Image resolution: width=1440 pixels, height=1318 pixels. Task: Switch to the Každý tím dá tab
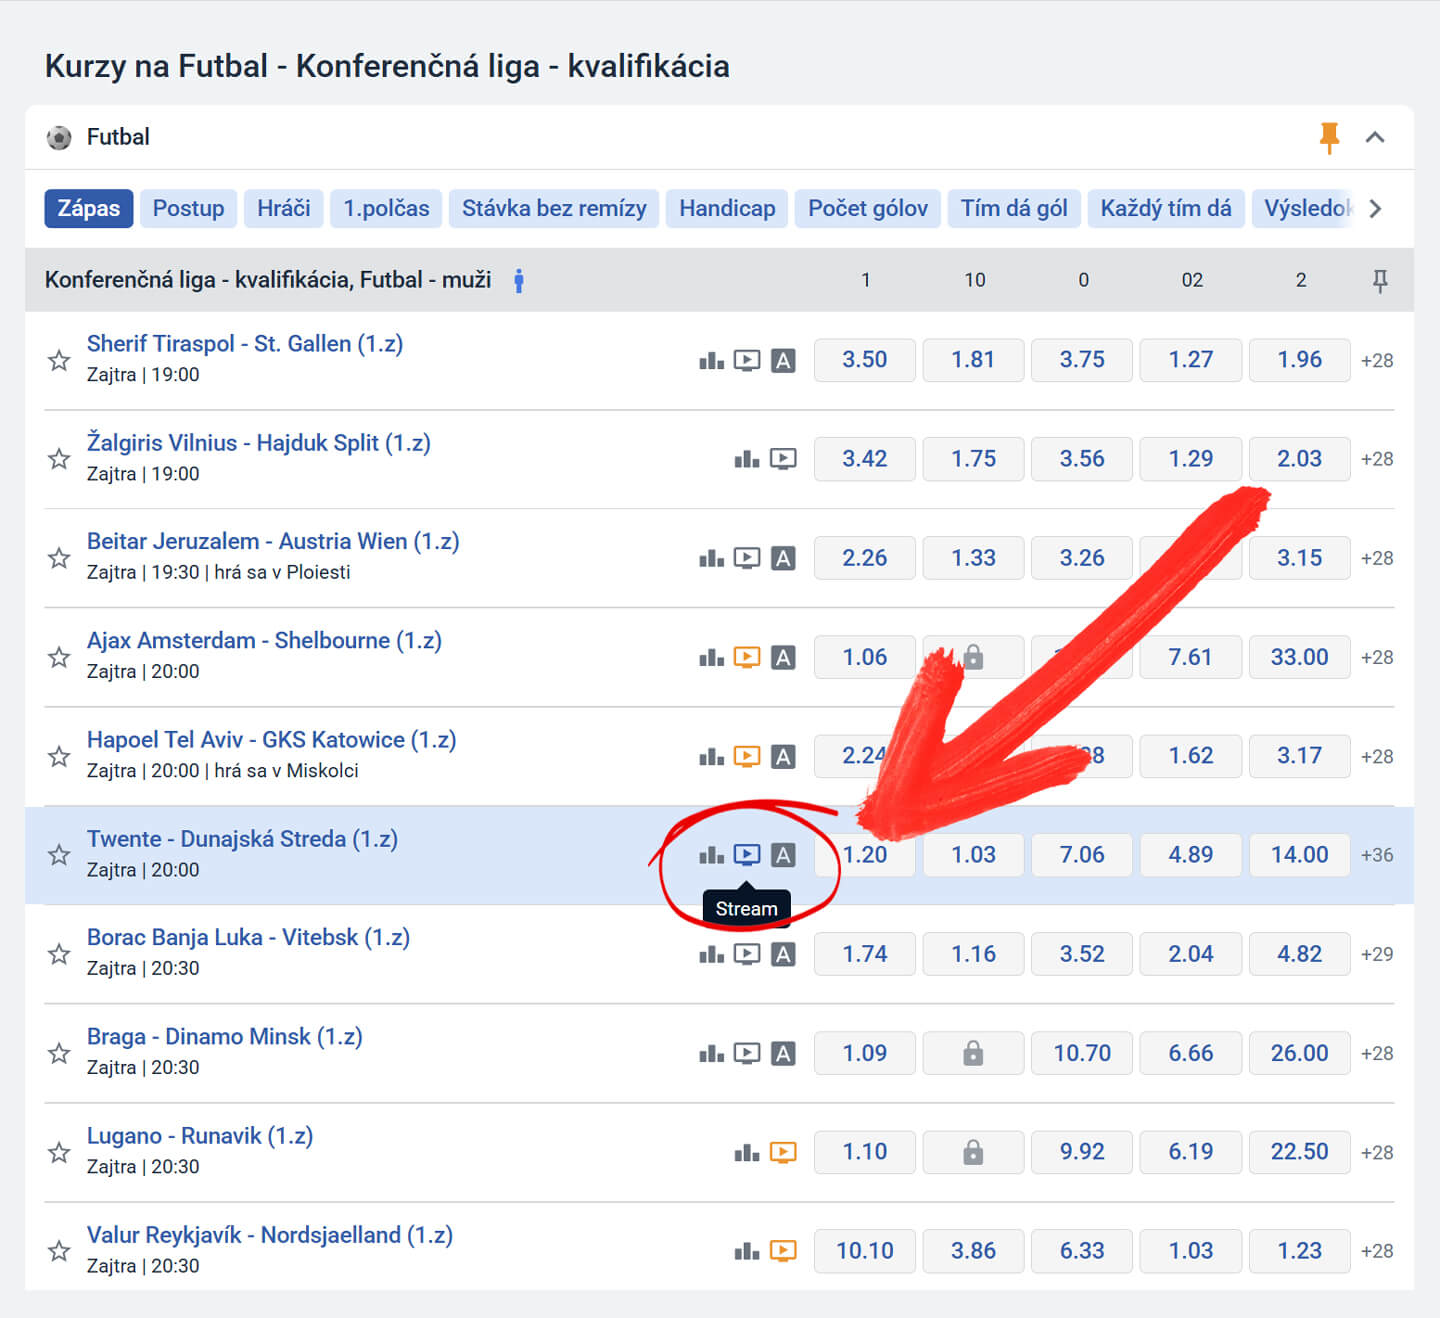click(x=1166, y=209)
